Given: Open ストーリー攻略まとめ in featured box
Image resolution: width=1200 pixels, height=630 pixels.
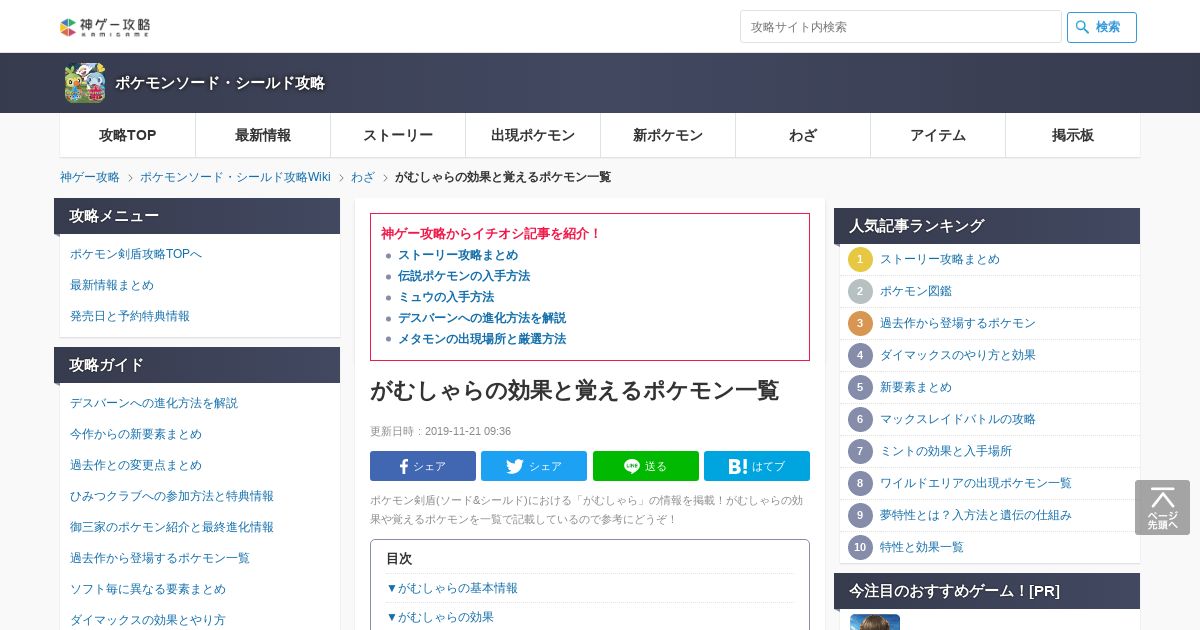Looking at the screenshot, I should pos(458,255).
